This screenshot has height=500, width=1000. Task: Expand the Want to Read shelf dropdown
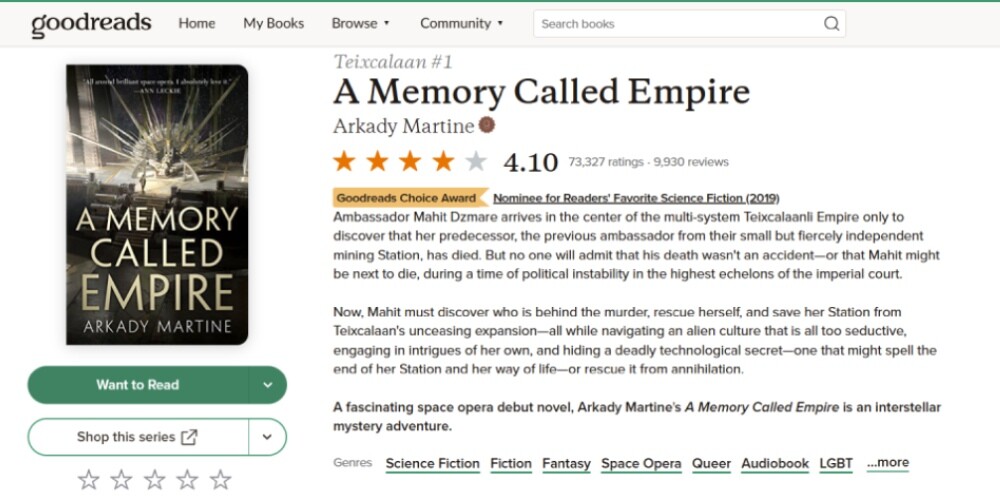267,385
